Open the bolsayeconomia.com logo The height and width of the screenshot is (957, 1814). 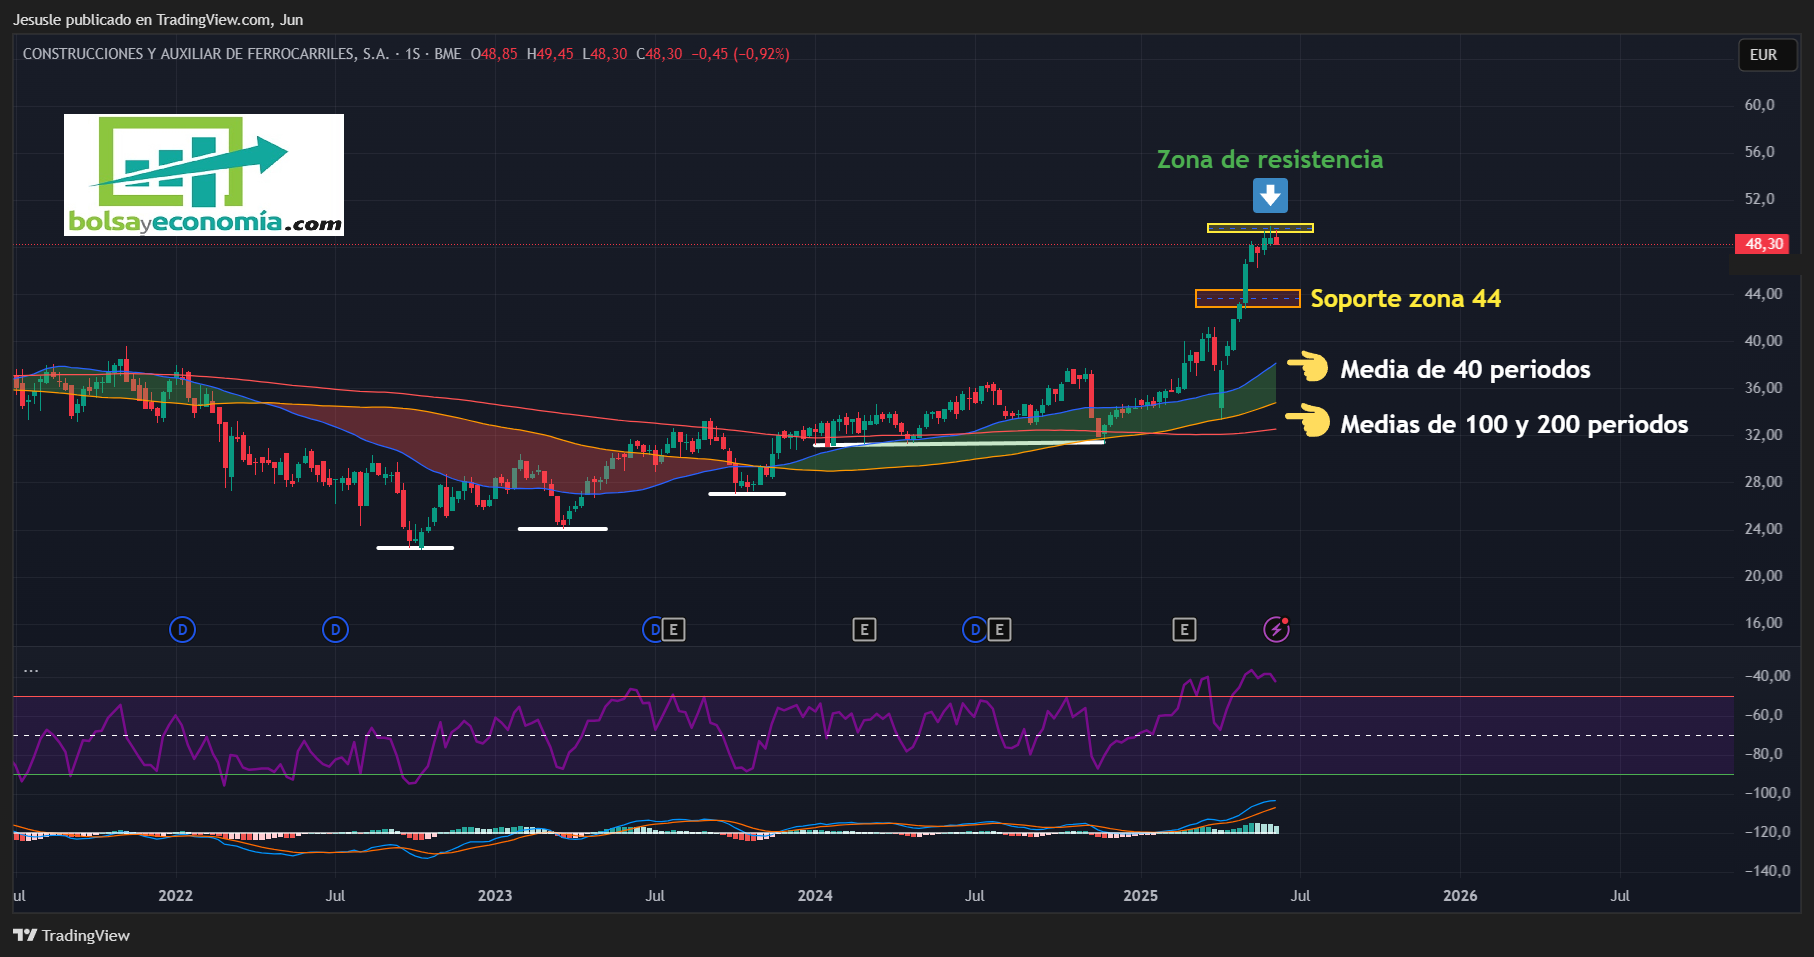coord(204,175)
